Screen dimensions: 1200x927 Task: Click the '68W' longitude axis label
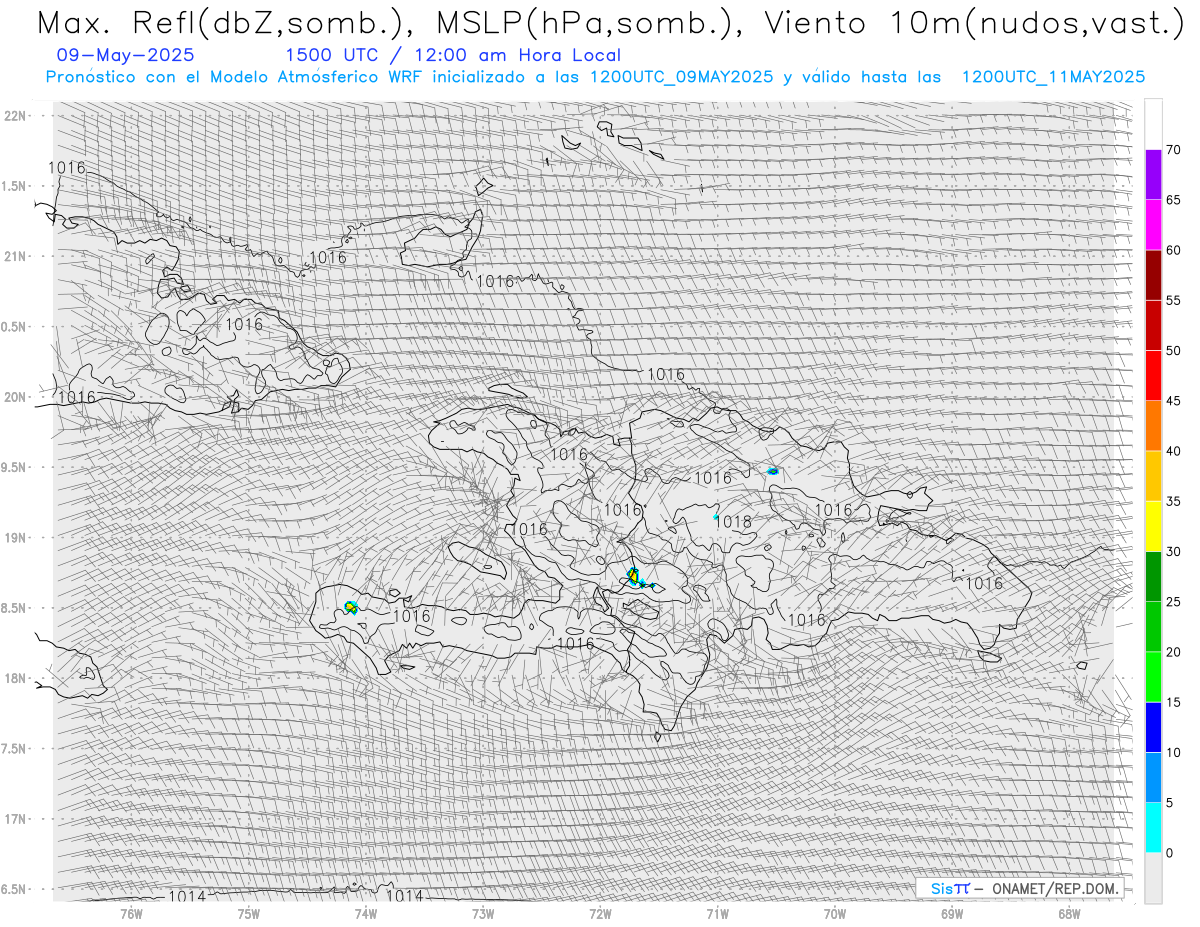point(1069,913)
